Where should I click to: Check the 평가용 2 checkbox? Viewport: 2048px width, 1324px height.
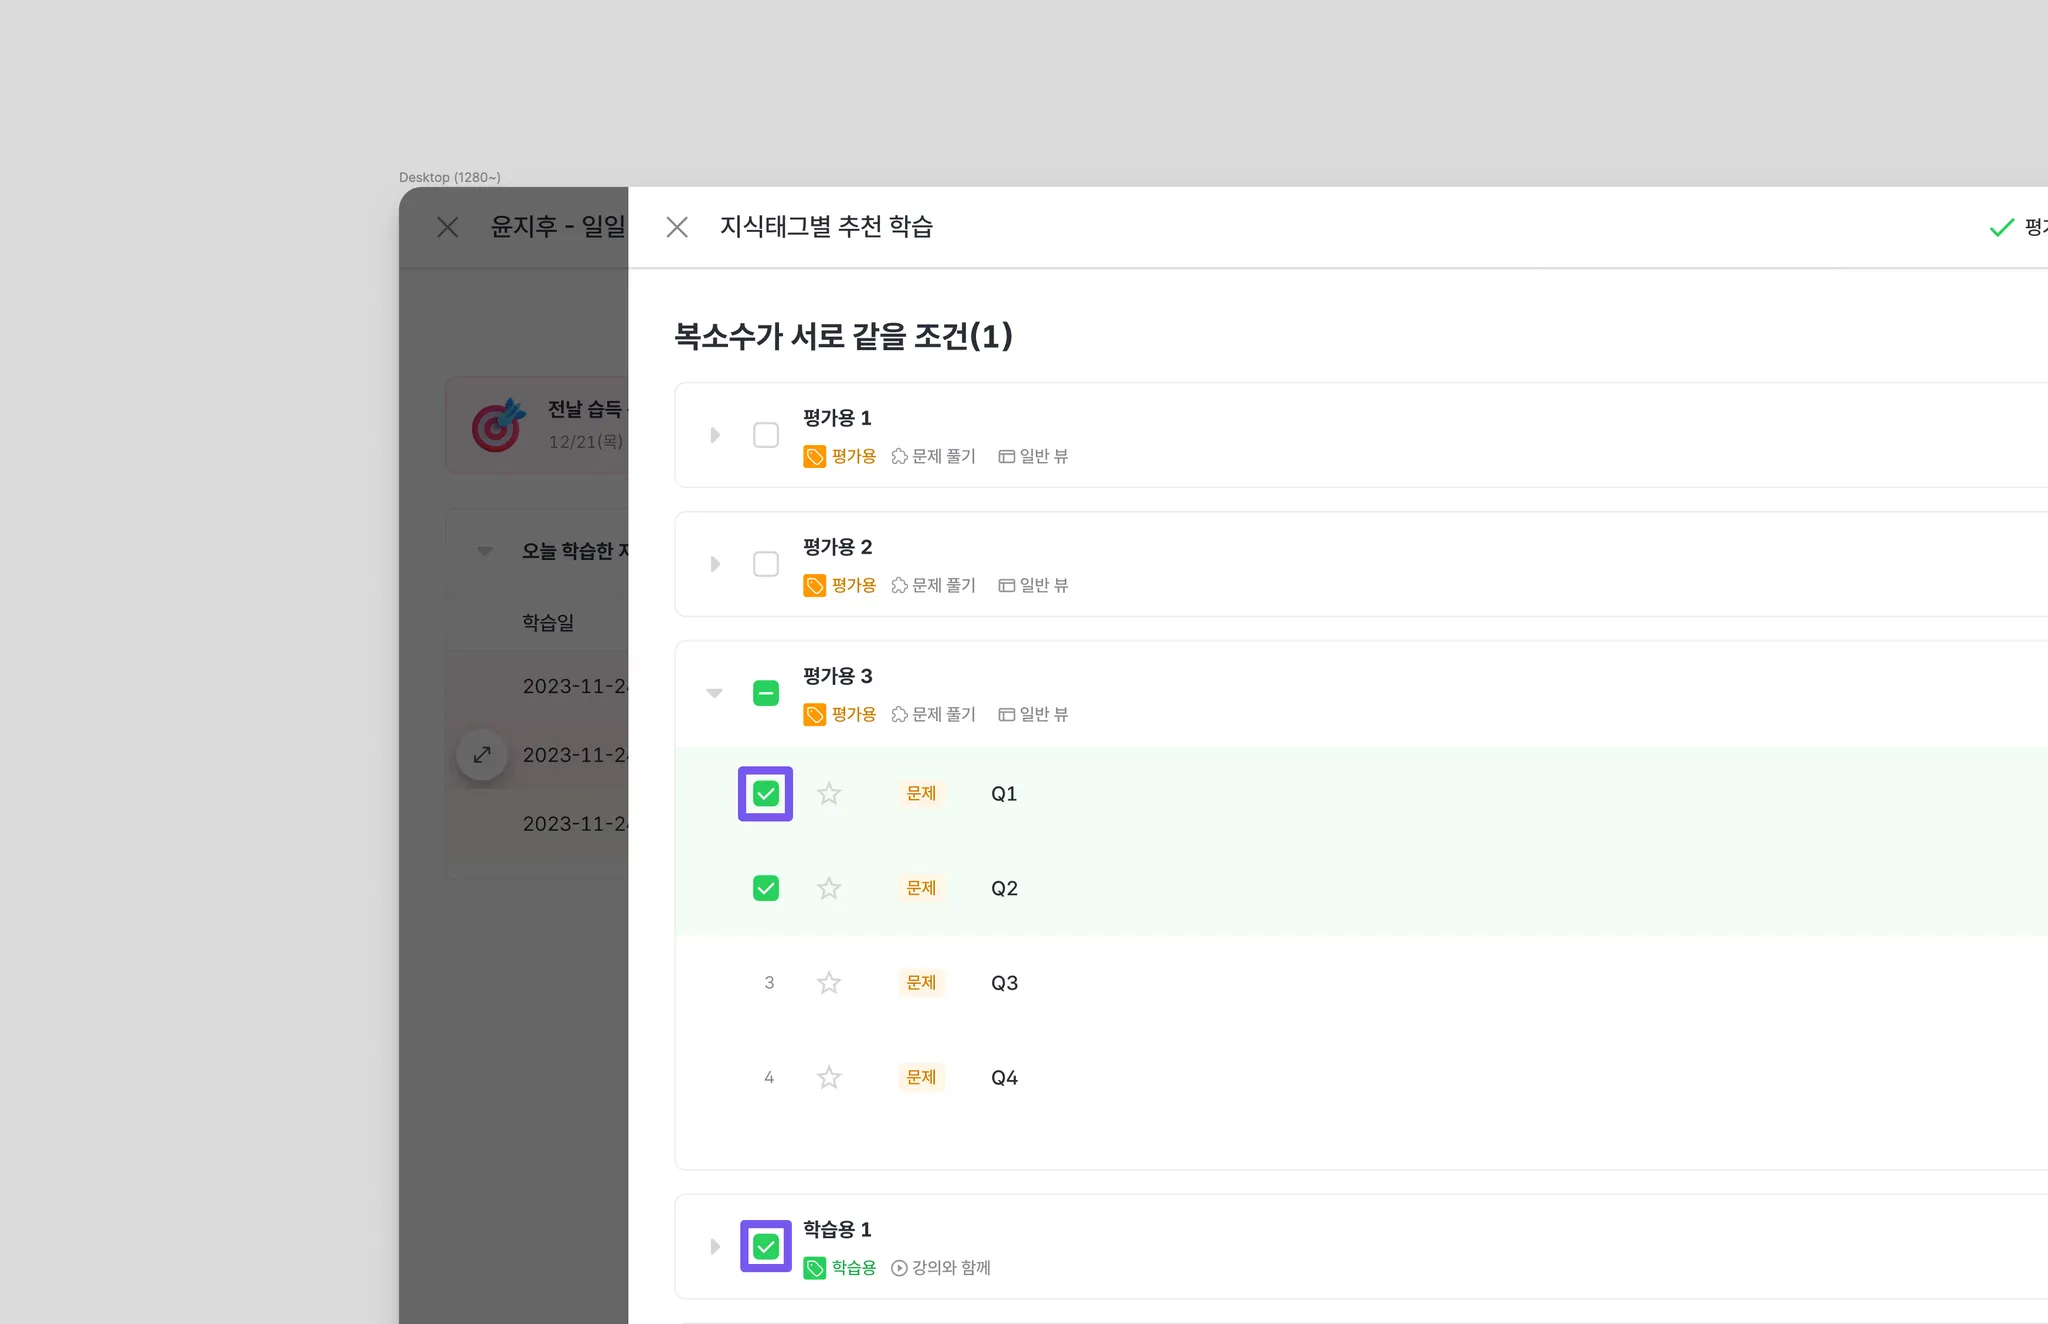(766, 564)
